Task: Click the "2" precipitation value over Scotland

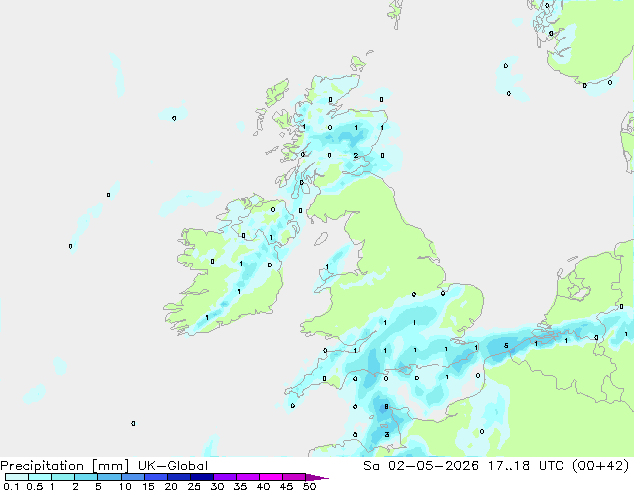Action: click(355, 155)
